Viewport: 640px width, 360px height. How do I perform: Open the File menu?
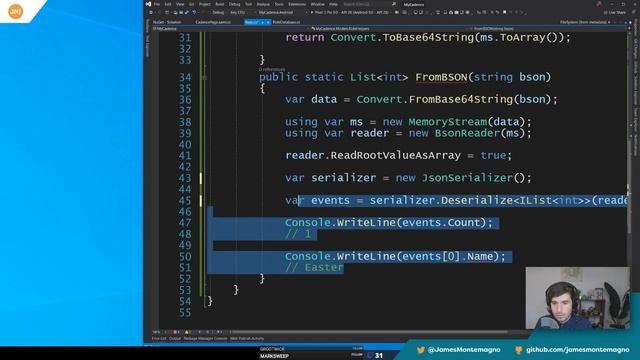[x=157, y=4]
